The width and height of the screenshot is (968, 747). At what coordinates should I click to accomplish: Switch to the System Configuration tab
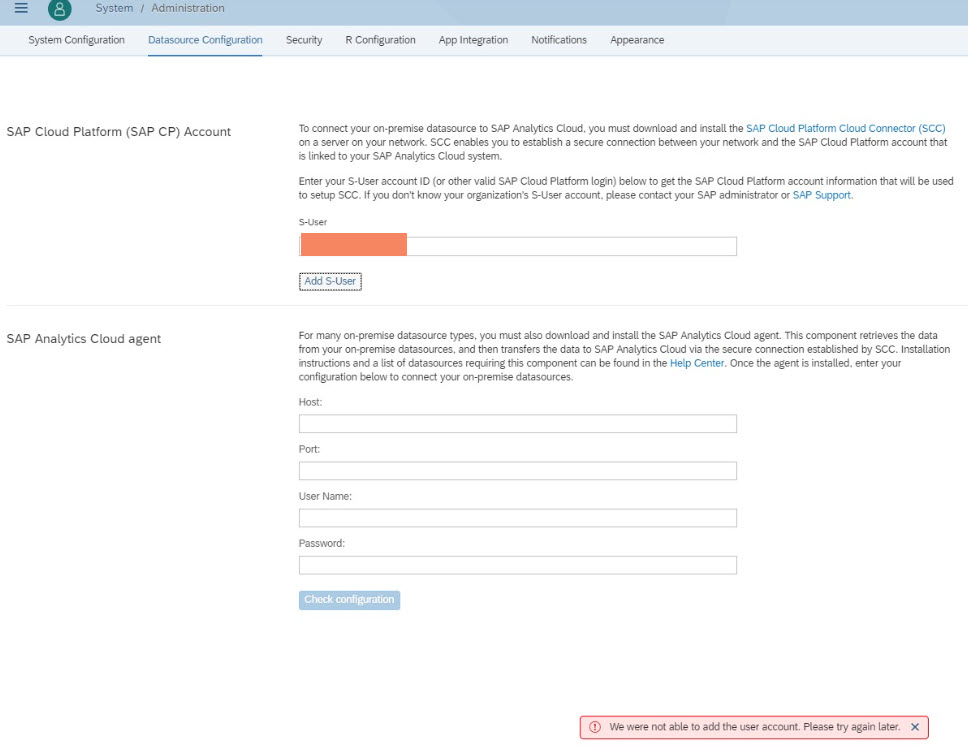click(x=77, y=40)
